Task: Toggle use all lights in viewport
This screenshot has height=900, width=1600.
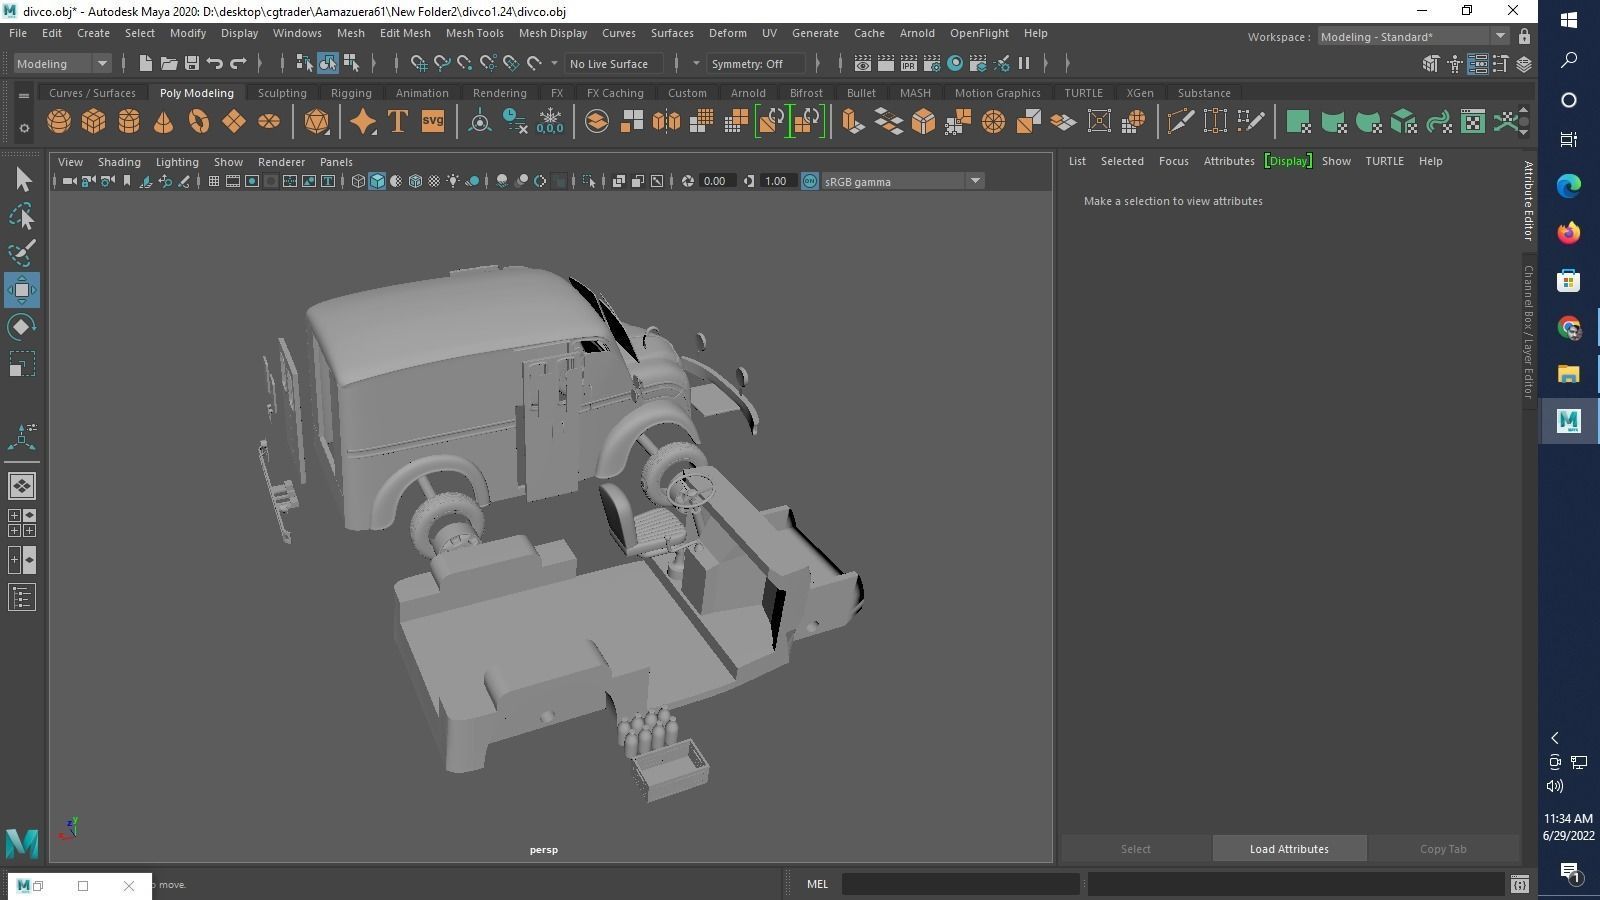Action: point(453,181)
